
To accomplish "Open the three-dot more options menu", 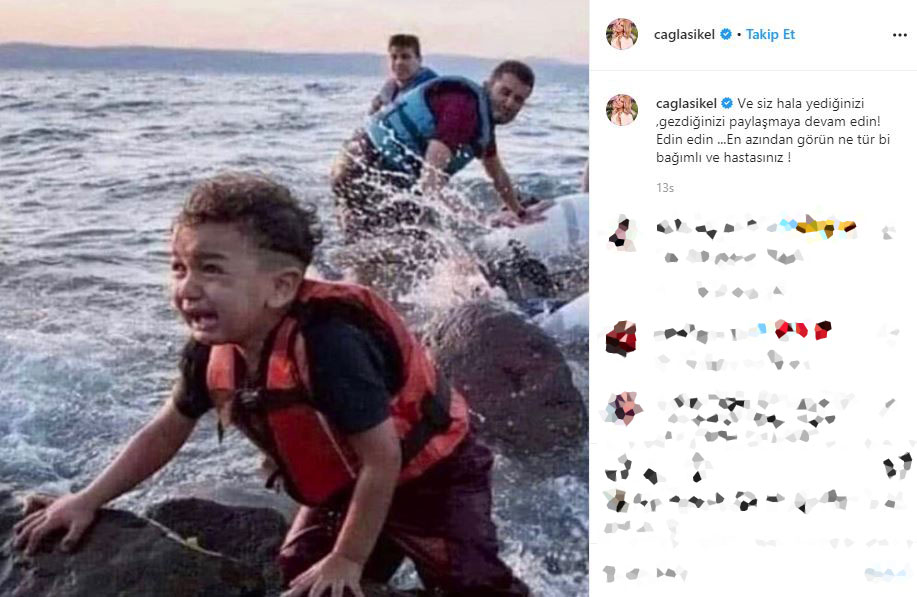I will (899, 35).
